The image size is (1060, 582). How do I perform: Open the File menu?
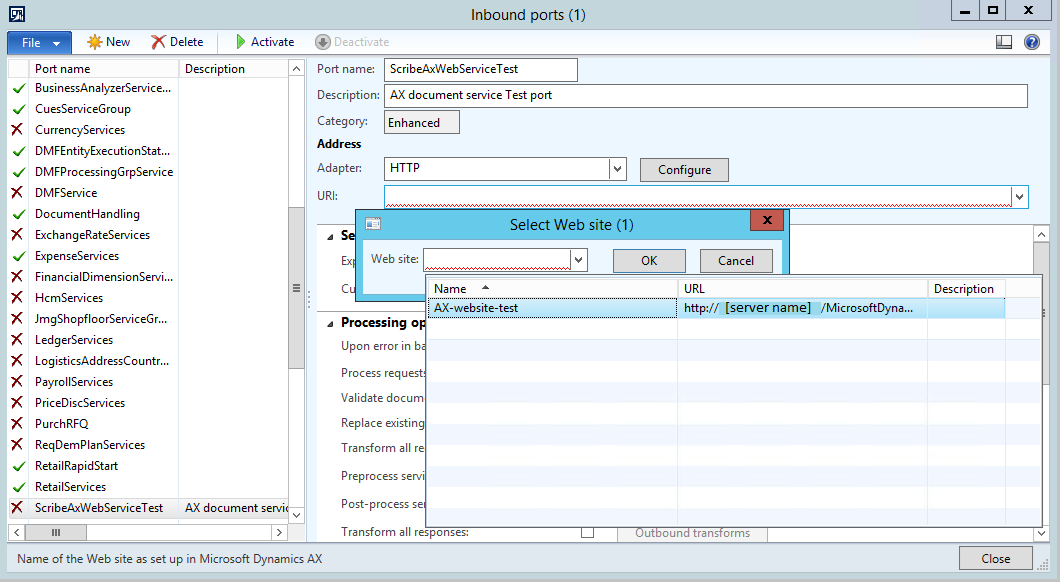click(x=39, y=43)
